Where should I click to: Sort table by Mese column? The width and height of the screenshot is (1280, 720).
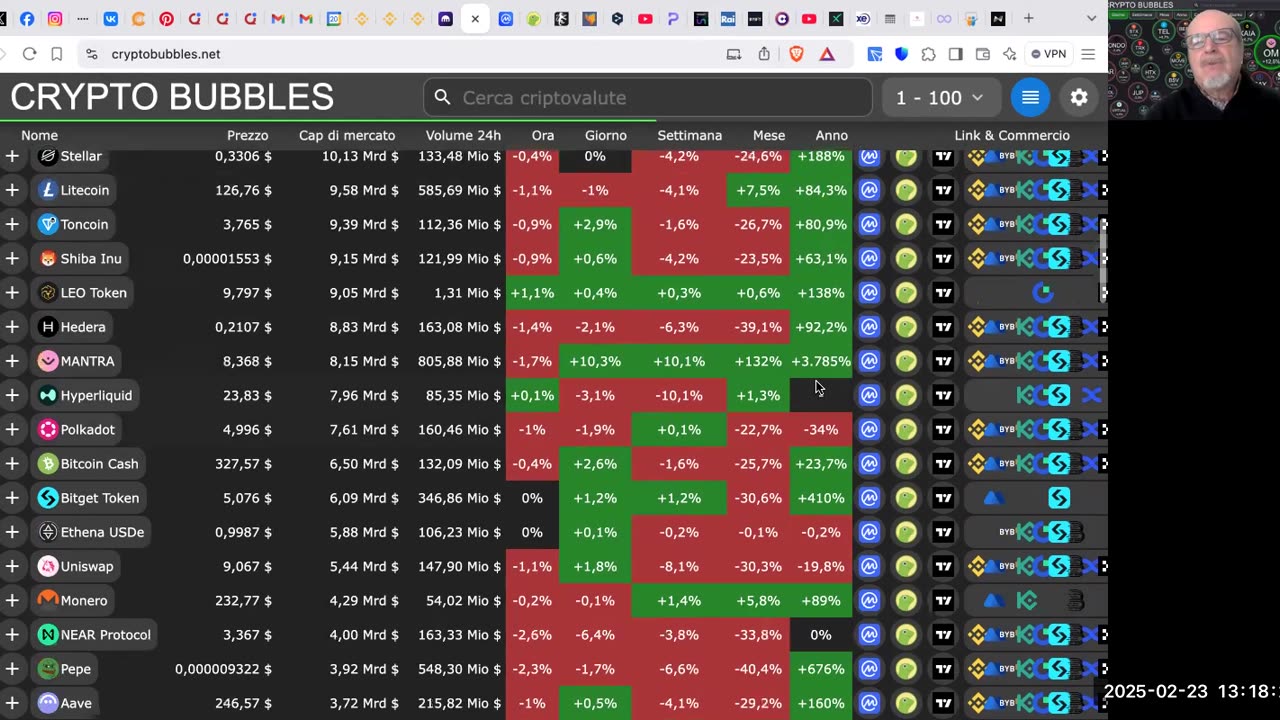click(769, 135)
